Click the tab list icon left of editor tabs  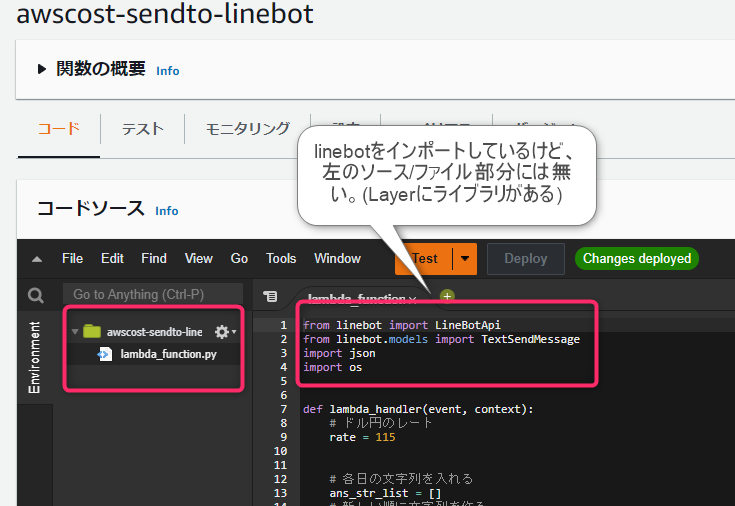pyautogui.click(x=270, y=296)
